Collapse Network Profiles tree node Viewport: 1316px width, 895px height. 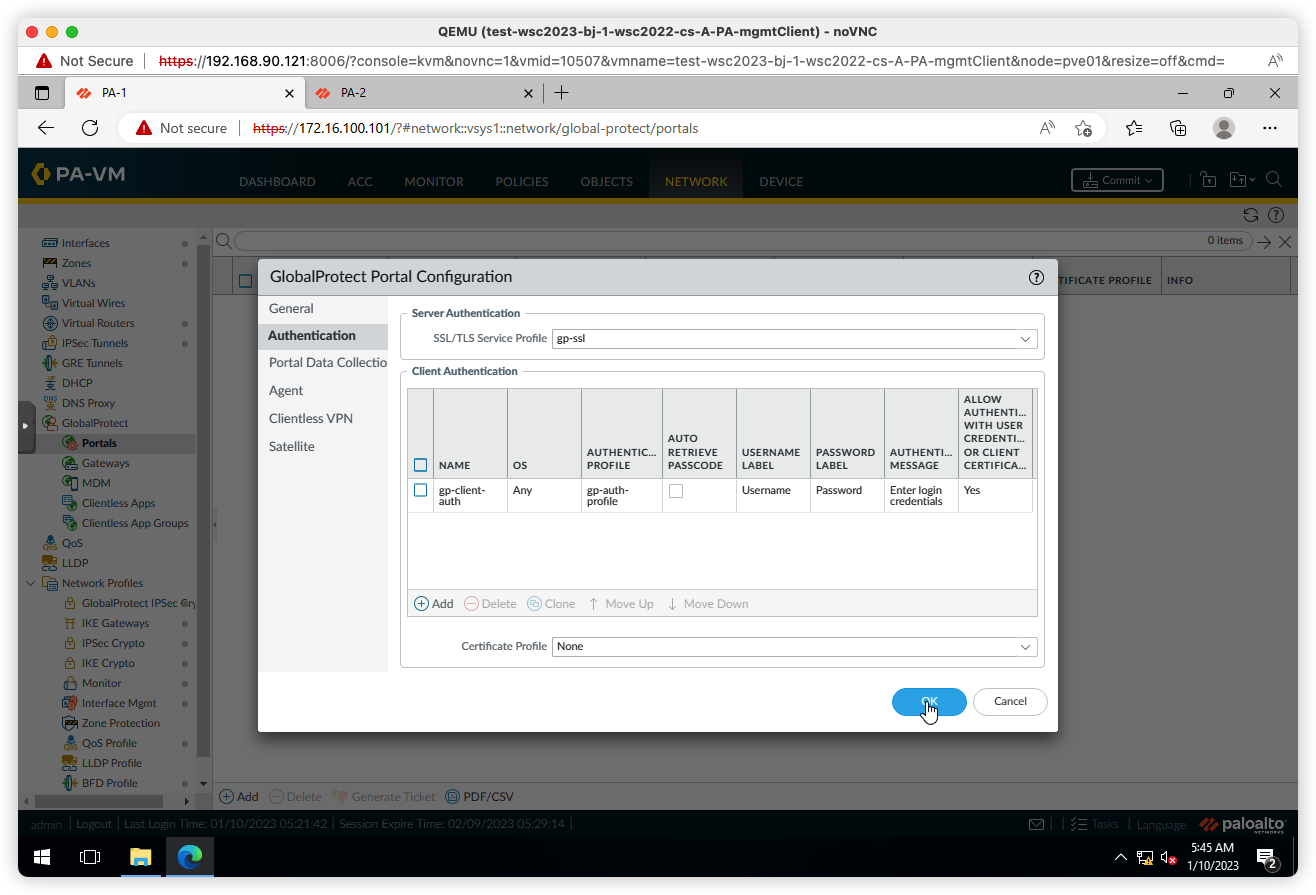coord(30,583)
